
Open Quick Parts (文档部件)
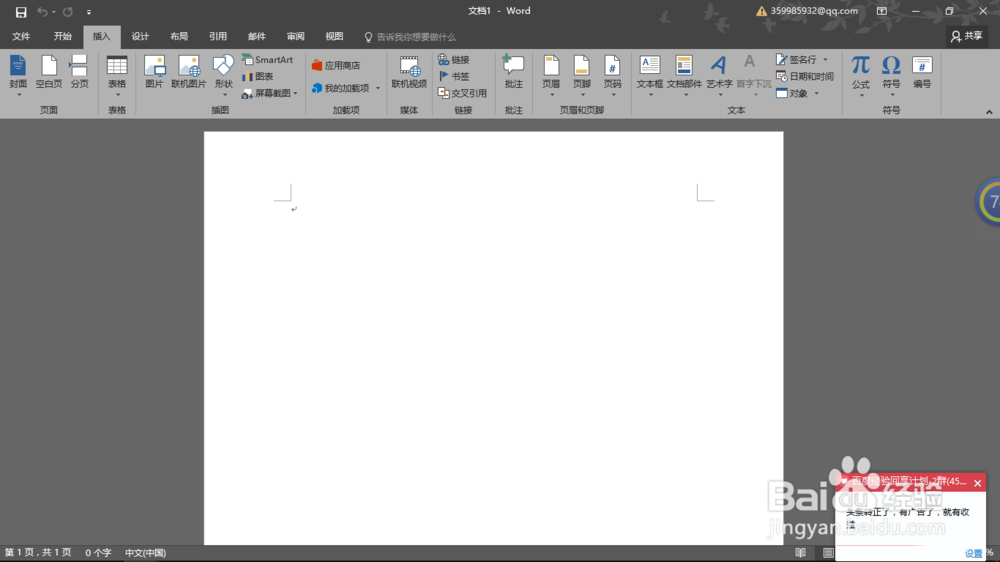pyautogui.click(x=684, y=75)
